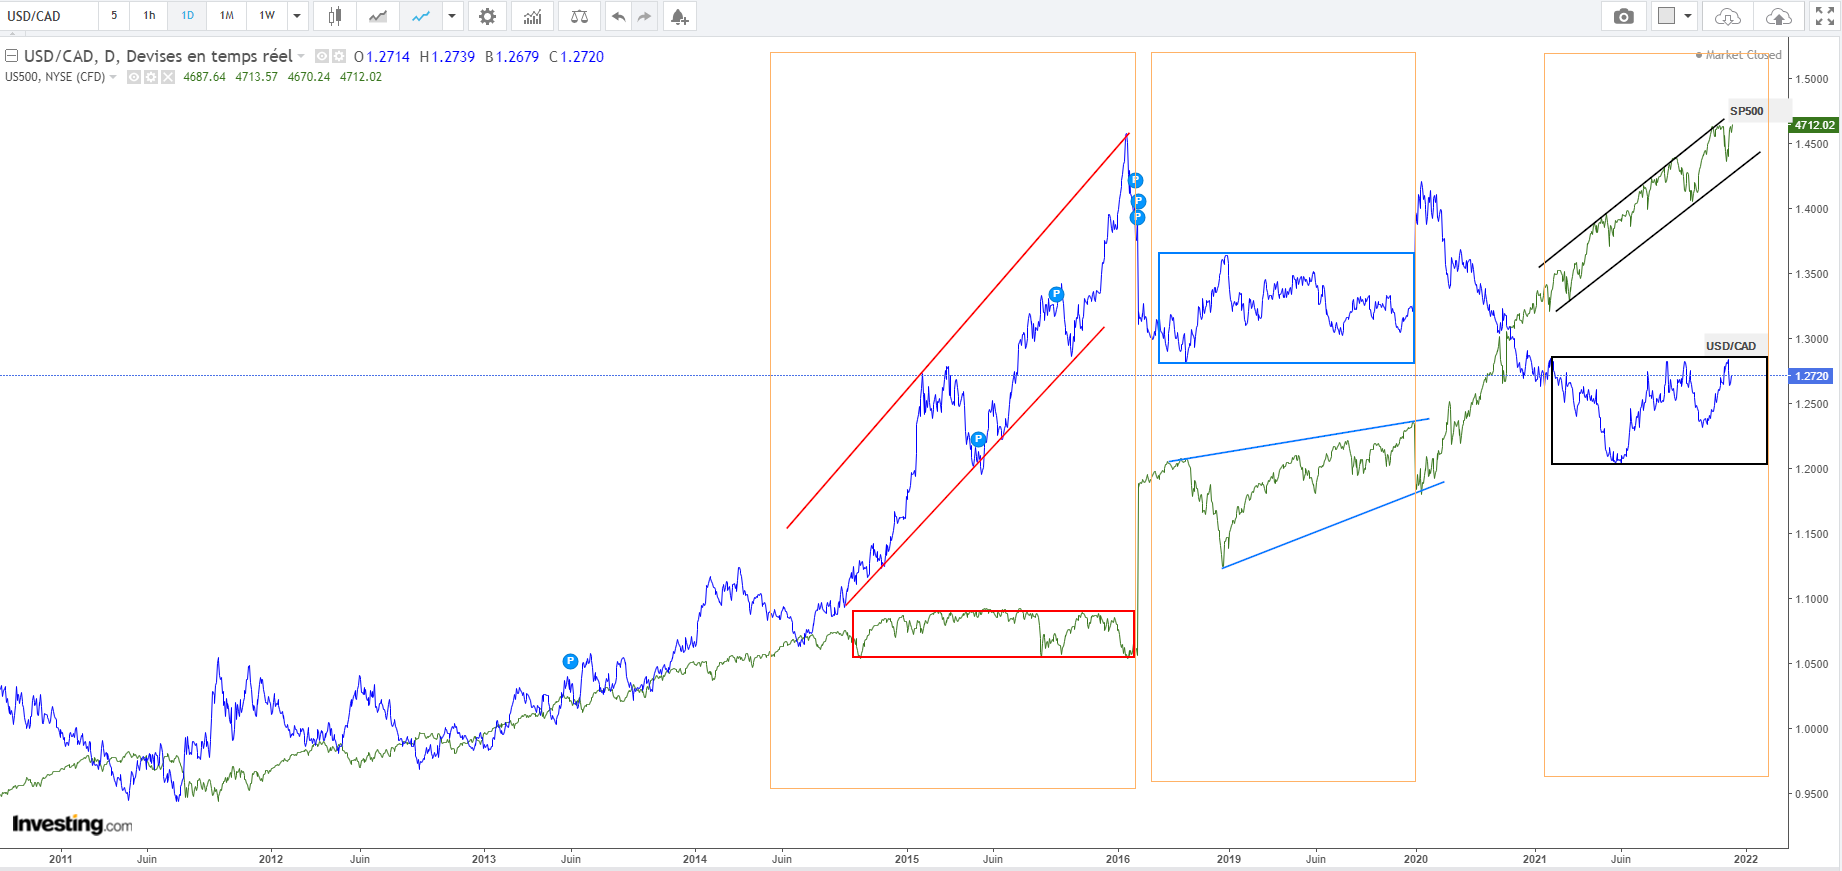
Task: Select the 5 minute timeframe
Action: pos(114,16)
